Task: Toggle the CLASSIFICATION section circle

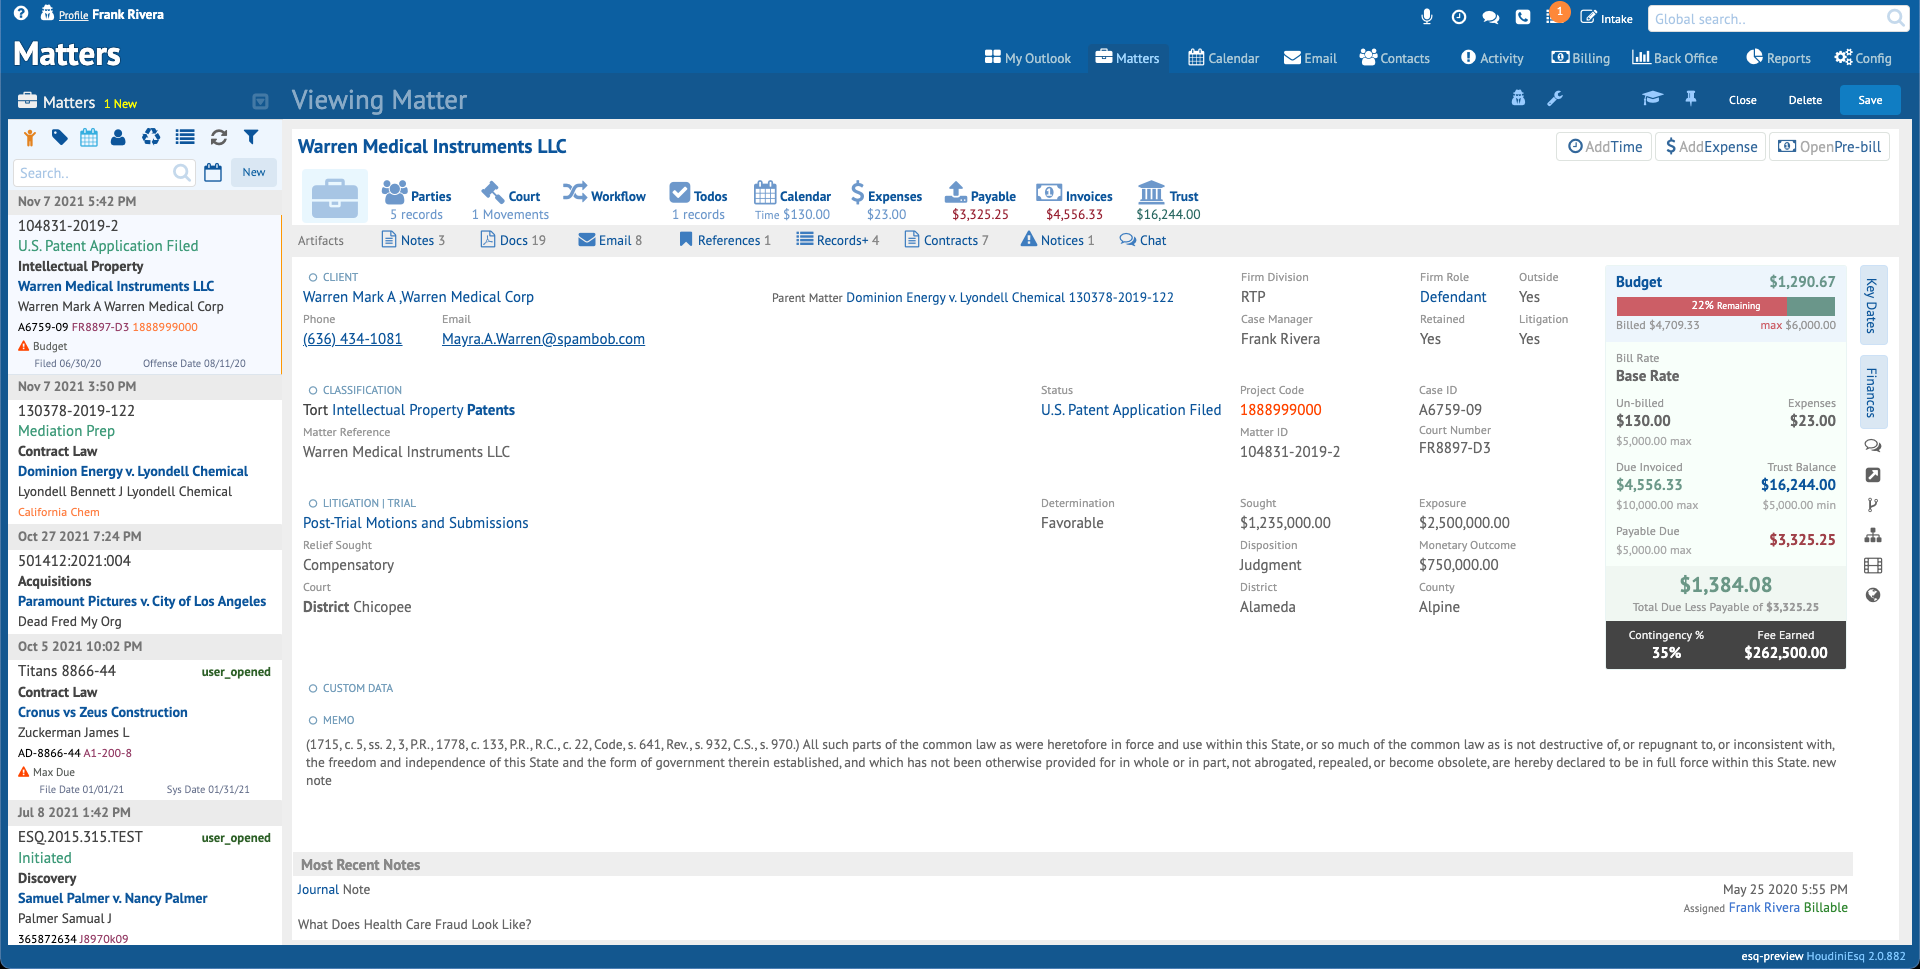Action: coord(313,391)
